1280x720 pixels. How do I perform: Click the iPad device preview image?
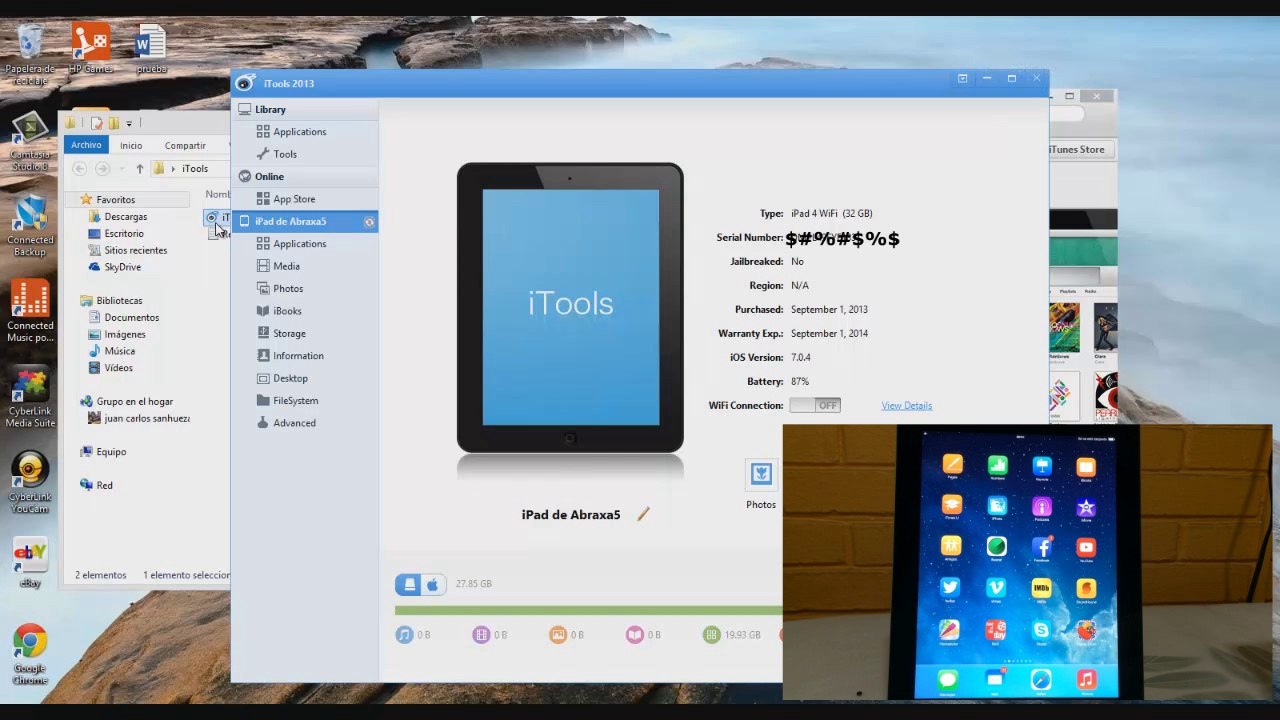click(570, 308)
